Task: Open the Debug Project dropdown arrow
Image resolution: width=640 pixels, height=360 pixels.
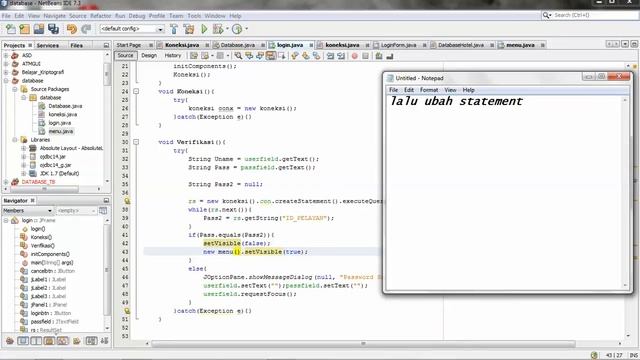Action: click(227, 29)
